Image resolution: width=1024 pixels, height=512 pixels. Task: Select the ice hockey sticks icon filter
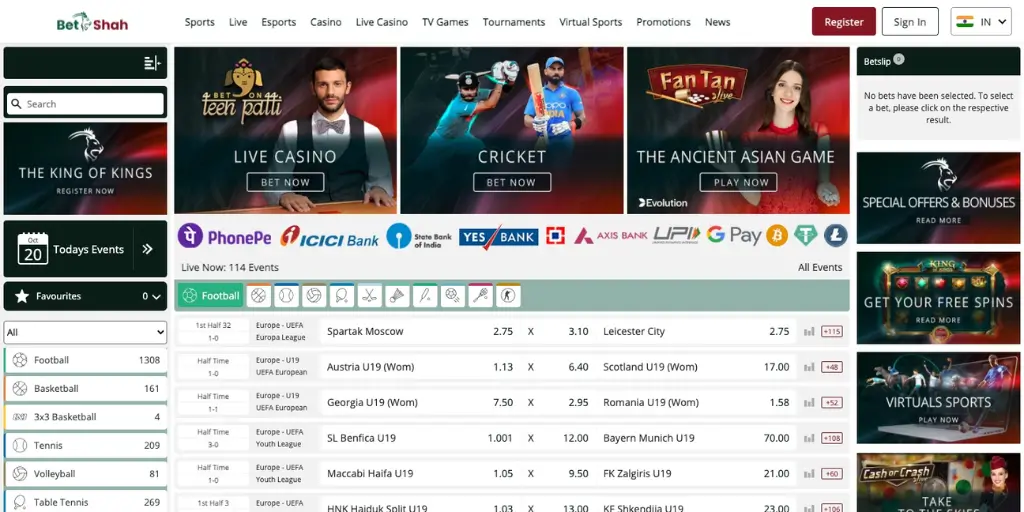(x=370, y=296)
